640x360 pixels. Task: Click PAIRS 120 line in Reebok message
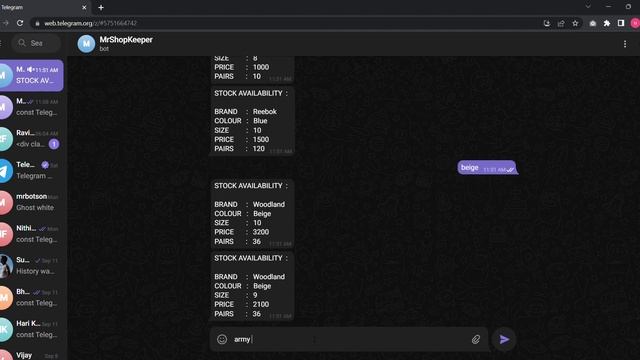pos(240,149)
